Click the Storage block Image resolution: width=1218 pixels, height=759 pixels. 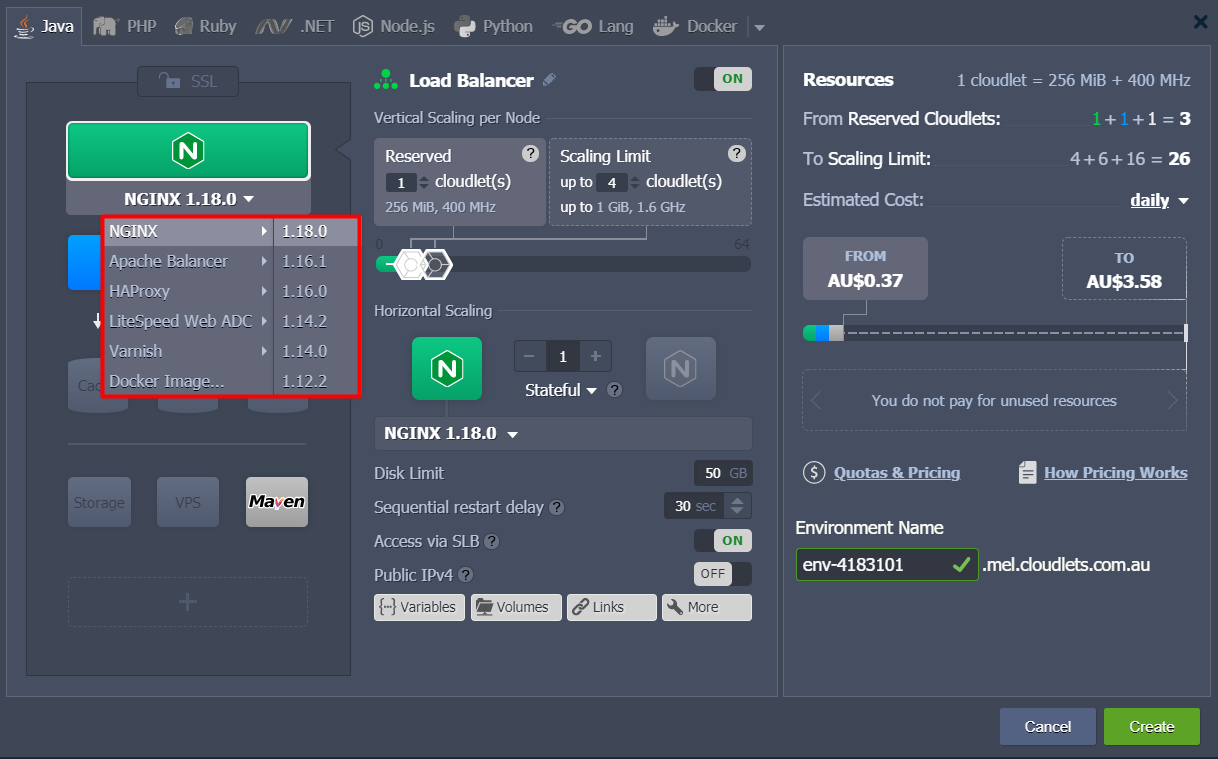tap(99, 502)
